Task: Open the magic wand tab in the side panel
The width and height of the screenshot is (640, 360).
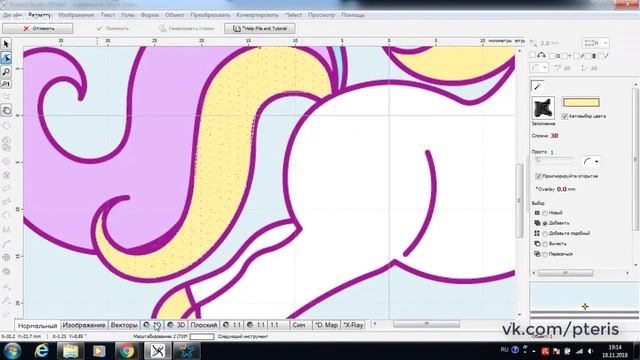Action: click(537, 86)
